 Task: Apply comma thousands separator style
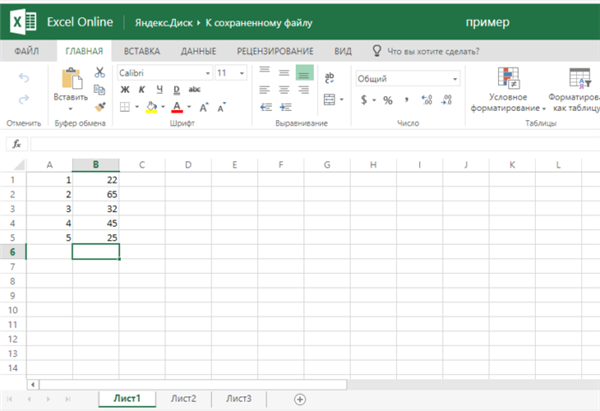[x=406, y=99]
